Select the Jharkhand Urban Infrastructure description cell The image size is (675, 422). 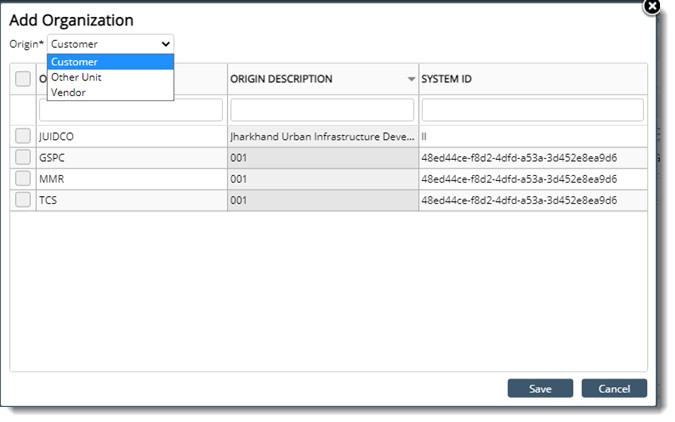tap(322, 136)
